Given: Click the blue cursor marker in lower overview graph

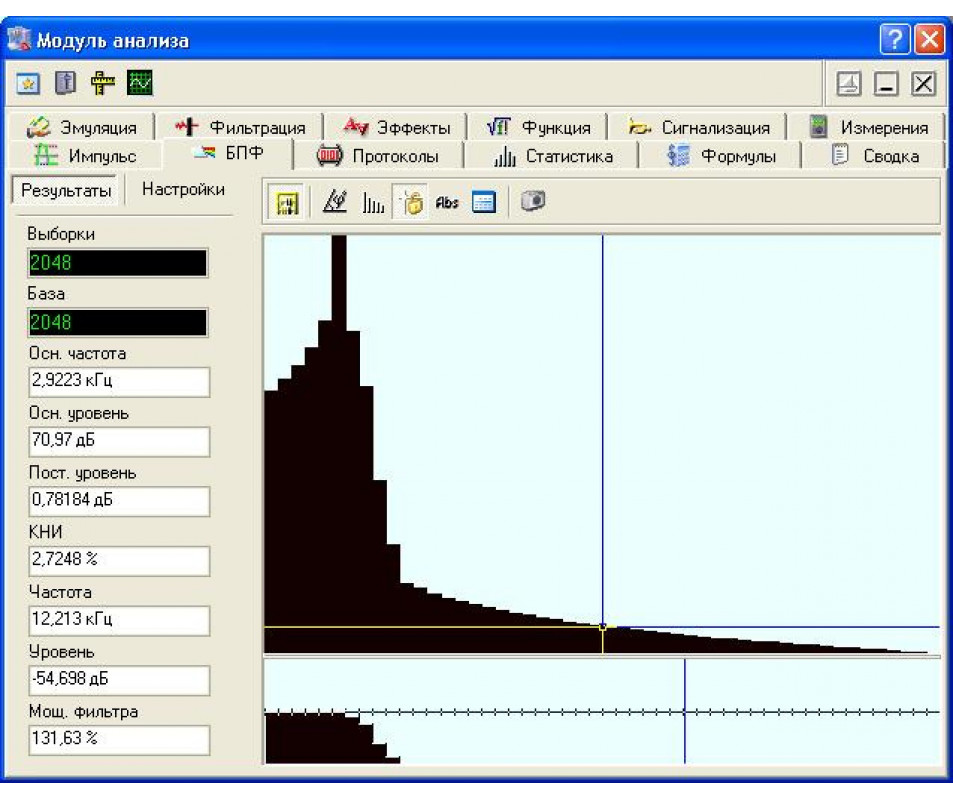Looking at the screenshot, I should (x=684, y=711).
